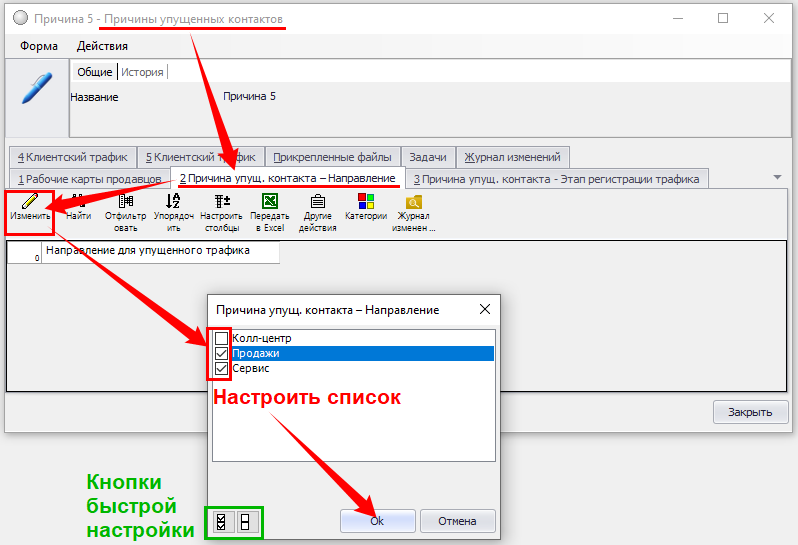Click the select-all quick setup button
Screen dimensions: 798x545
click(222, 522)
